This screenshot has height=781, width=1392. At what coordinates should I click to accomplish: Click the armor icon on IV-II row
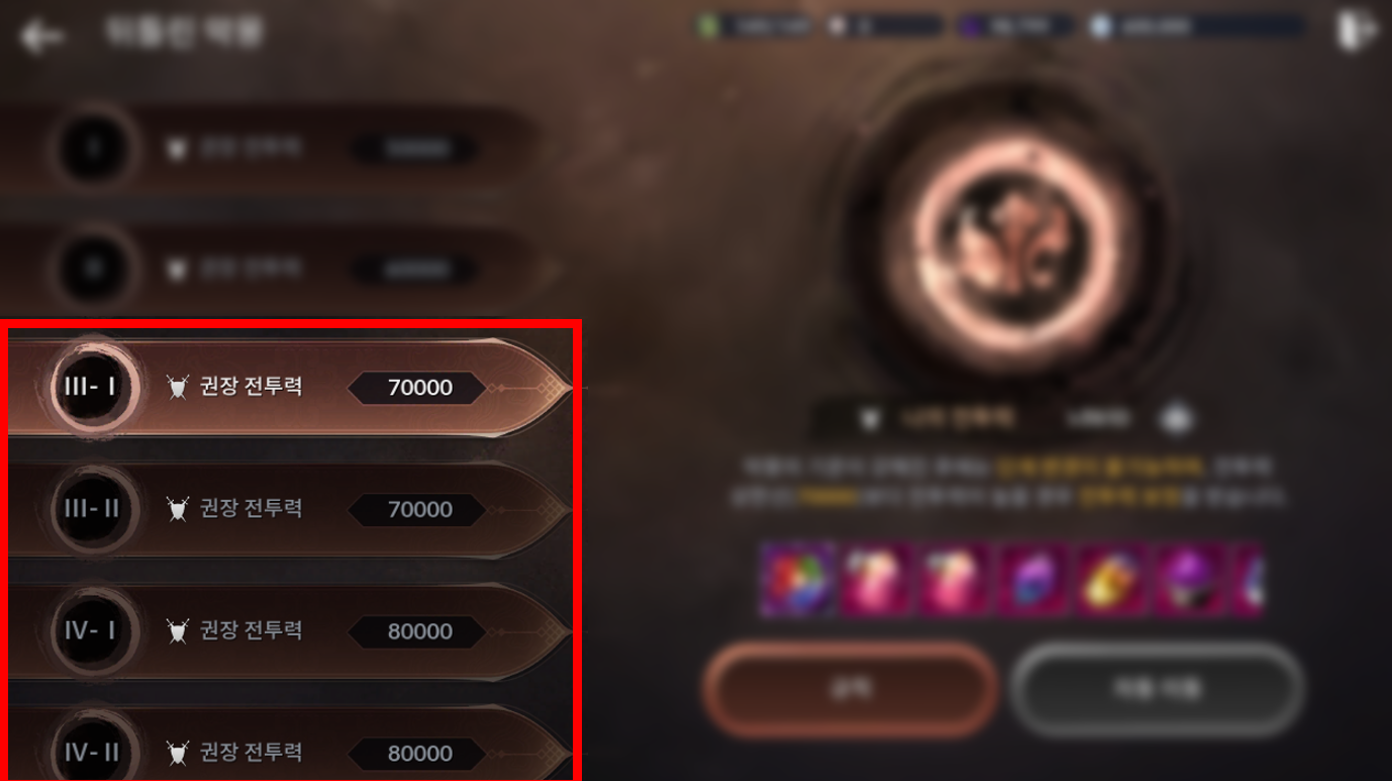coord(178,753)
